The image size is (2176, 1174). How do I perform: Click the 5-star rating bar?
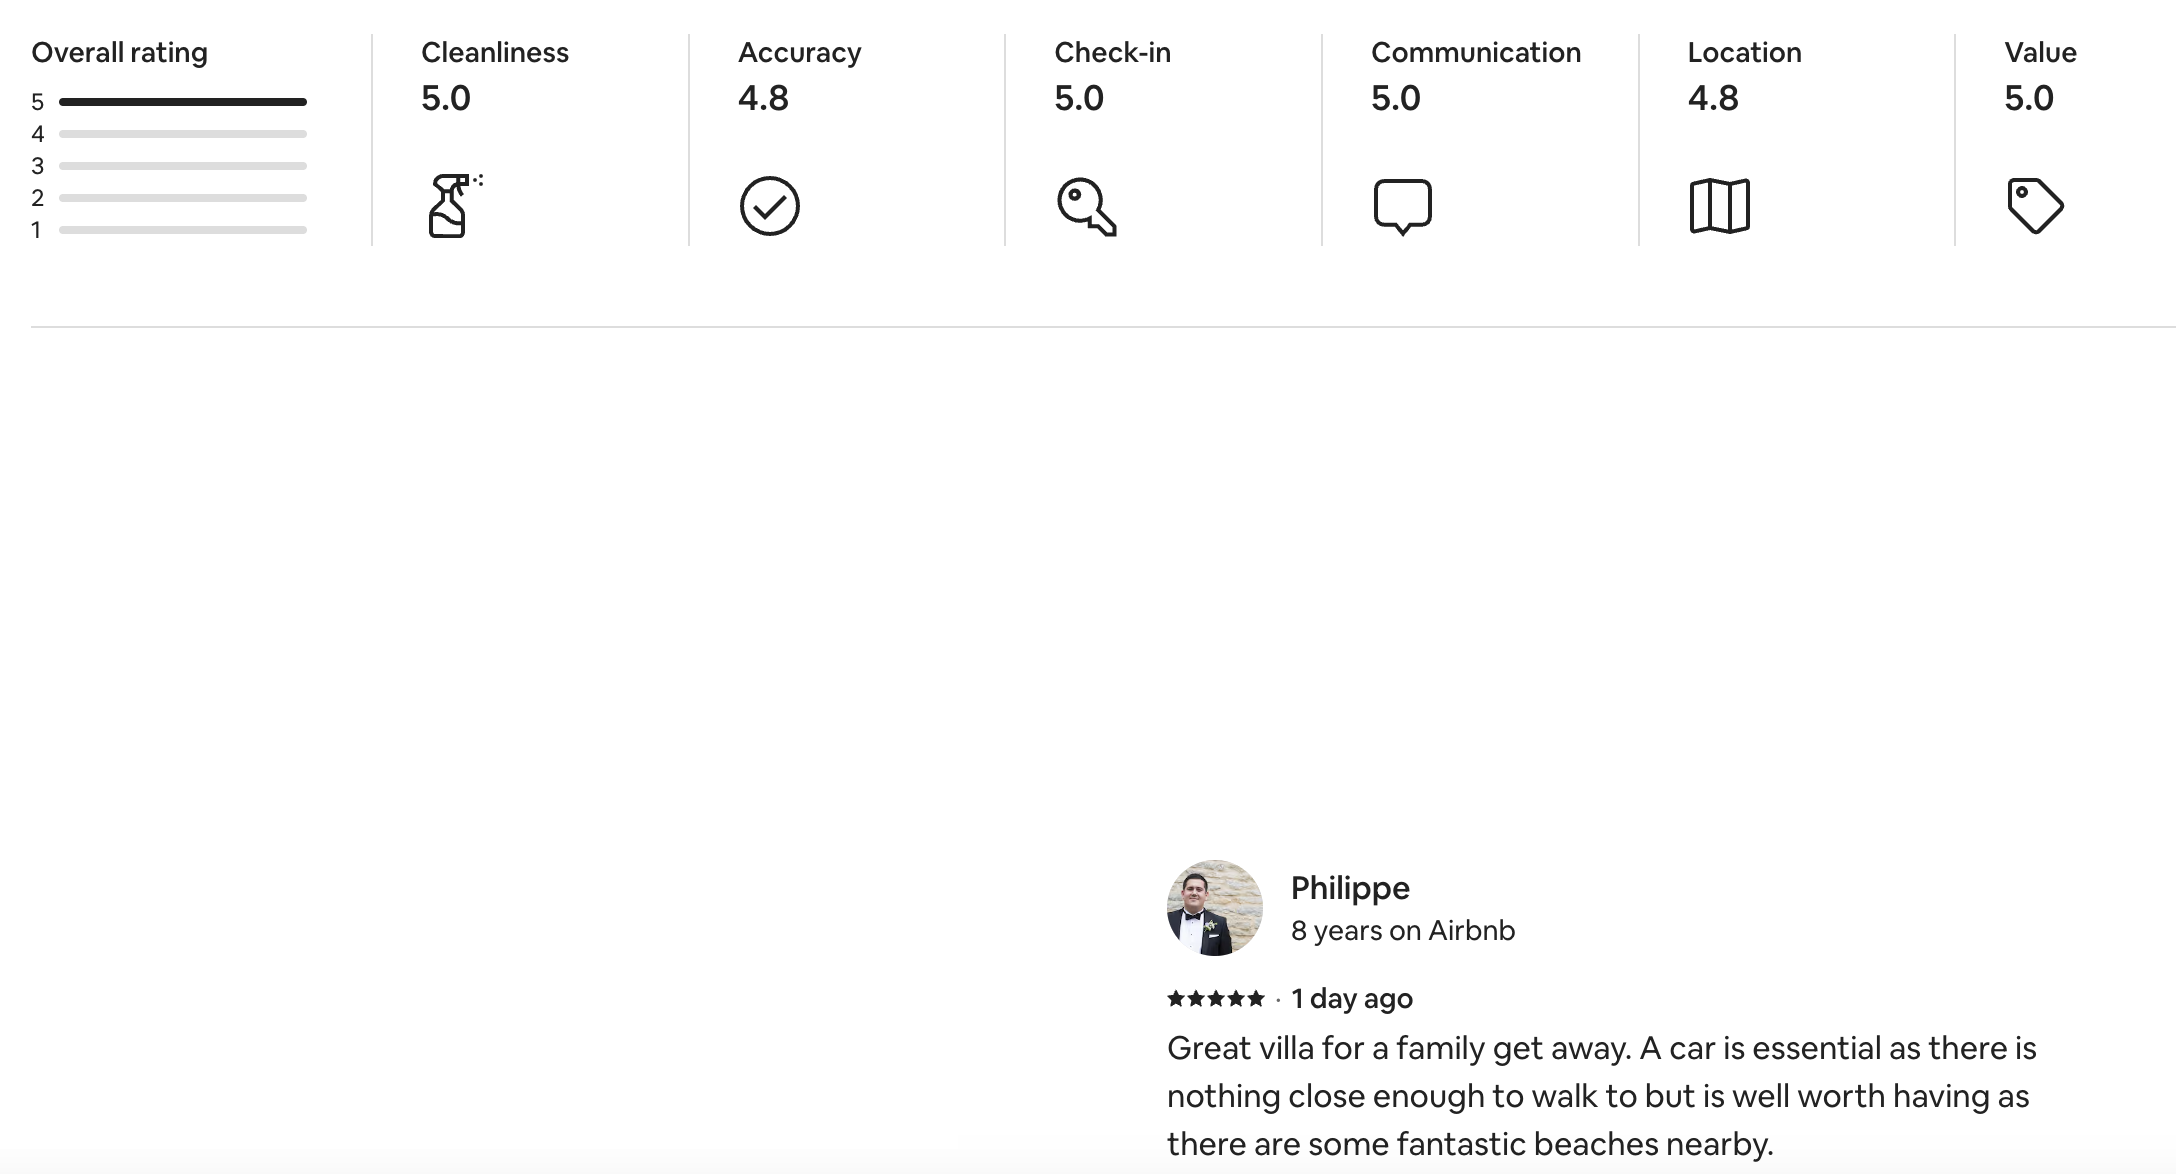183,102
